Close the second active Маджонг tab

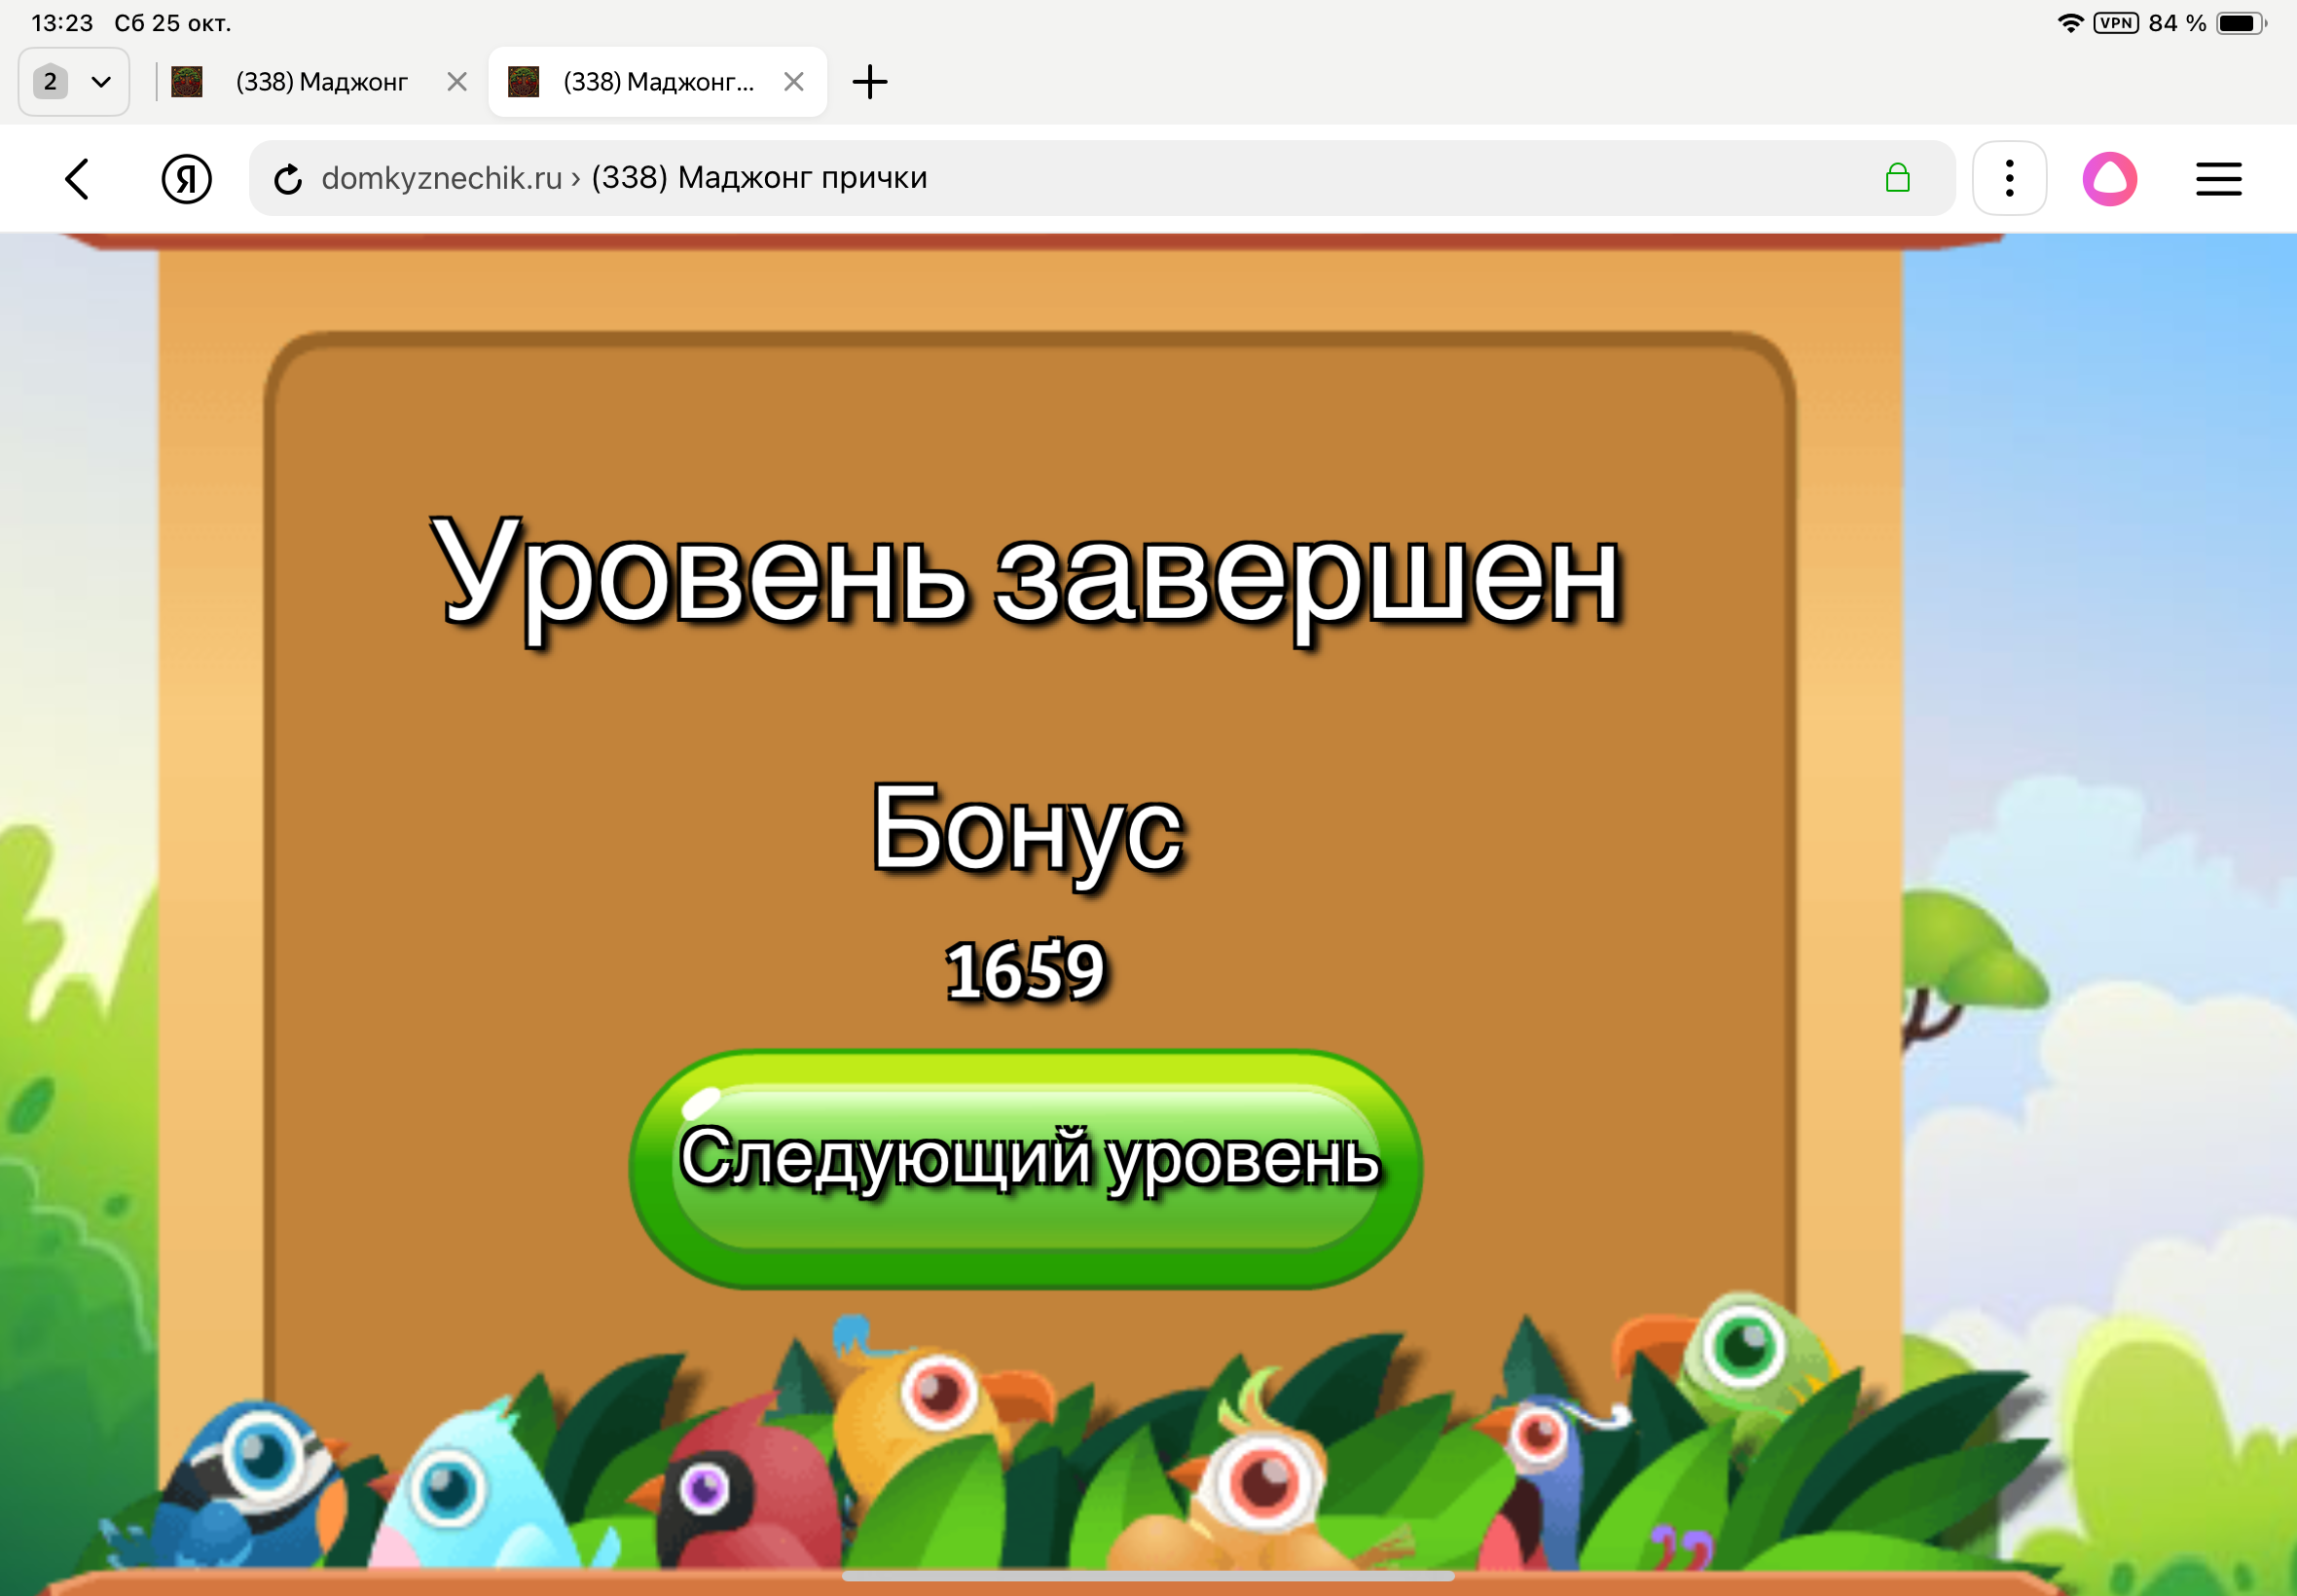click(x=794, y=82)
